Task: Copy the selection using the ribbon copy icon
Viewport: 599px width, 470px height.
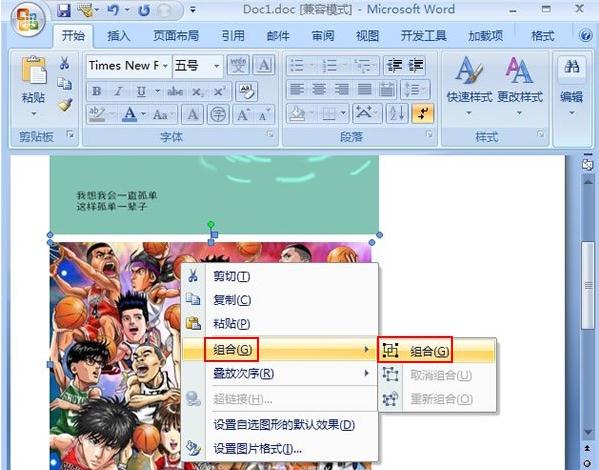Action: (65, 83)
